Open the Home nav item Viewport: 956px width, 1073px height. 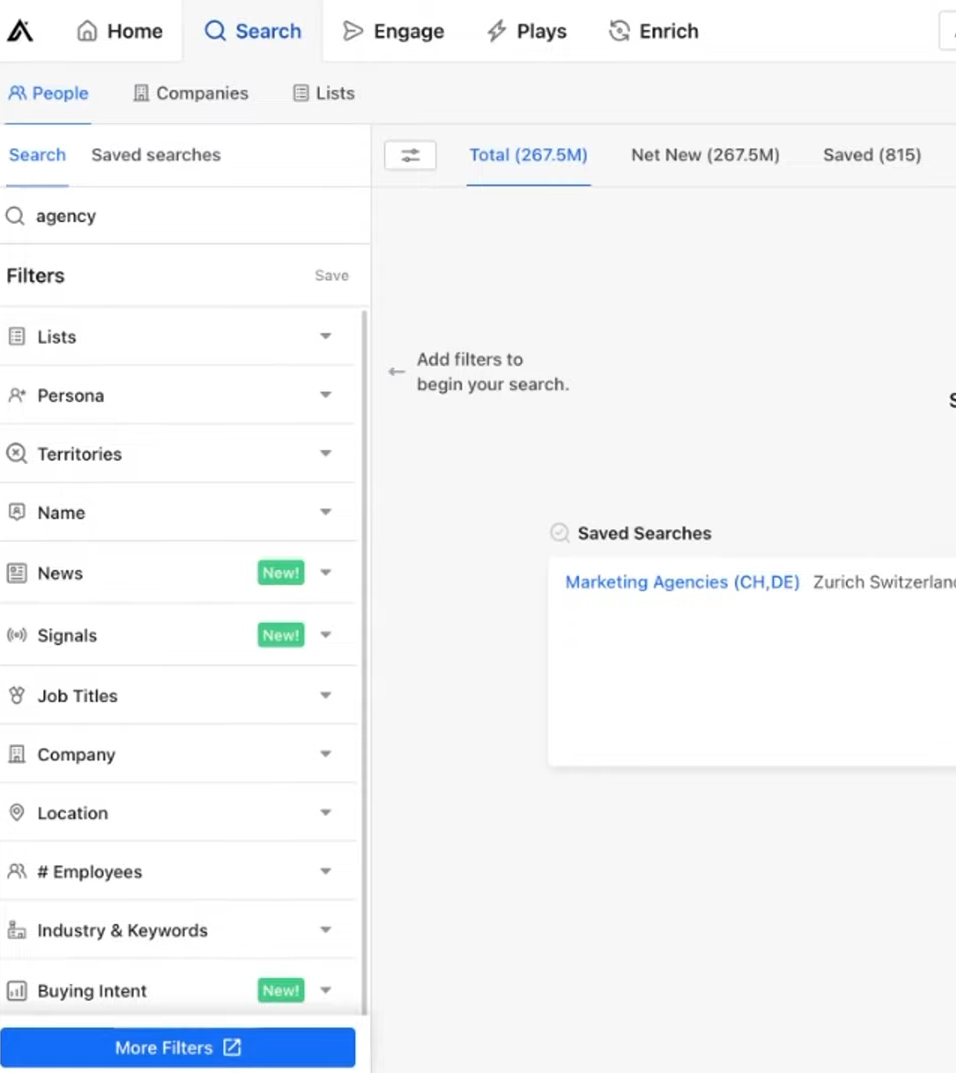click(120, 31)
